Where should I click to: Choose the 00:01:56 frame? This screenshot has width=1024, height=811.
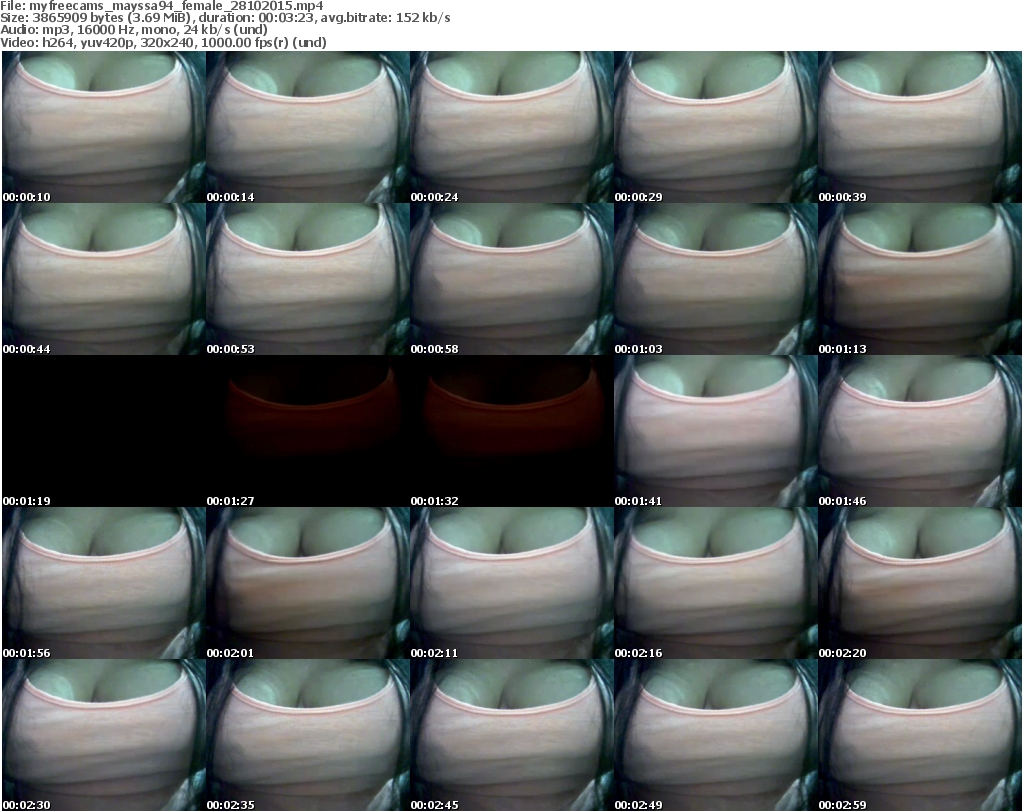pos(104,583)
